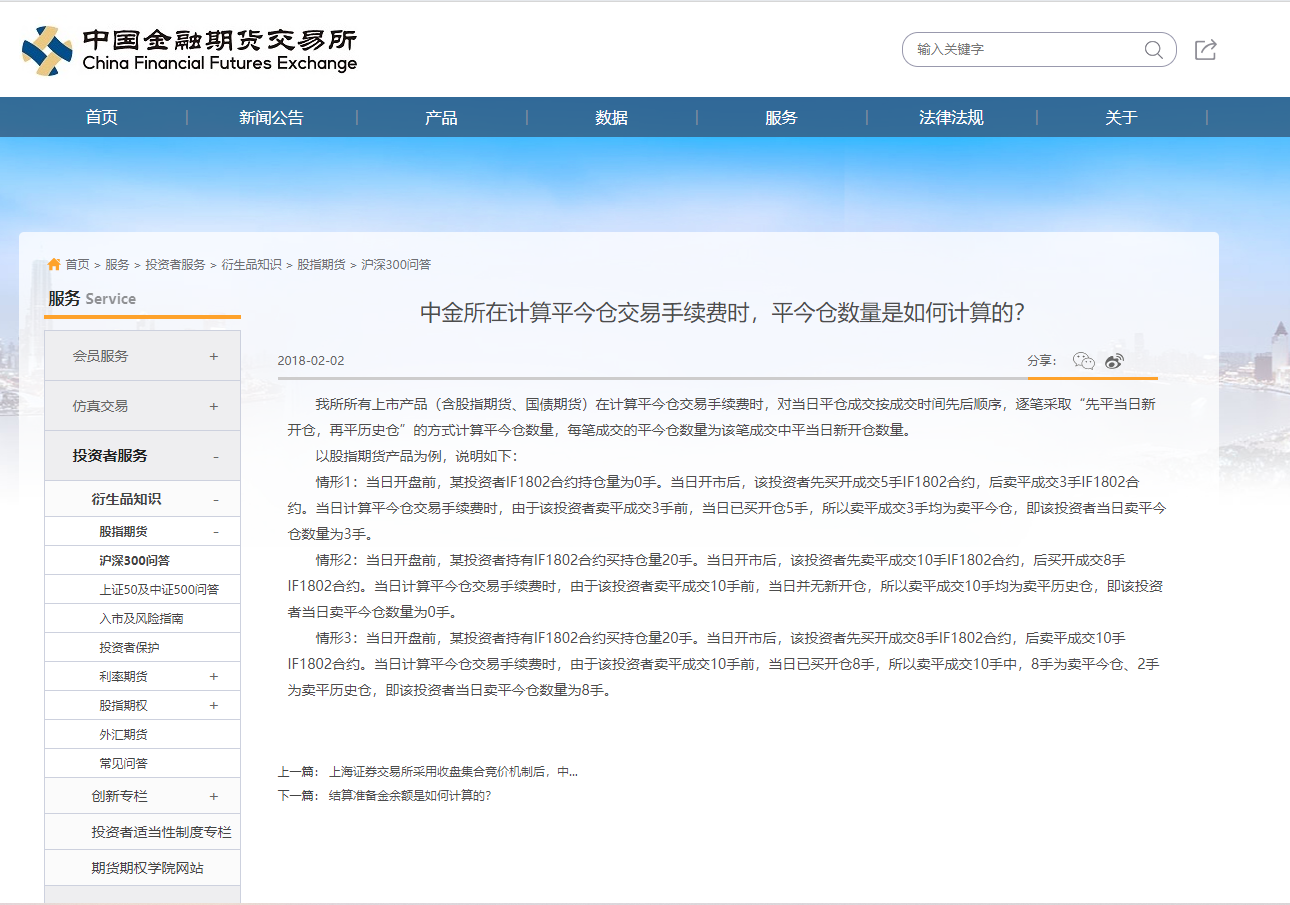1290x905 pixels.
Task: Expand the 利率期货 submenu
Action: tap(213, 677)
